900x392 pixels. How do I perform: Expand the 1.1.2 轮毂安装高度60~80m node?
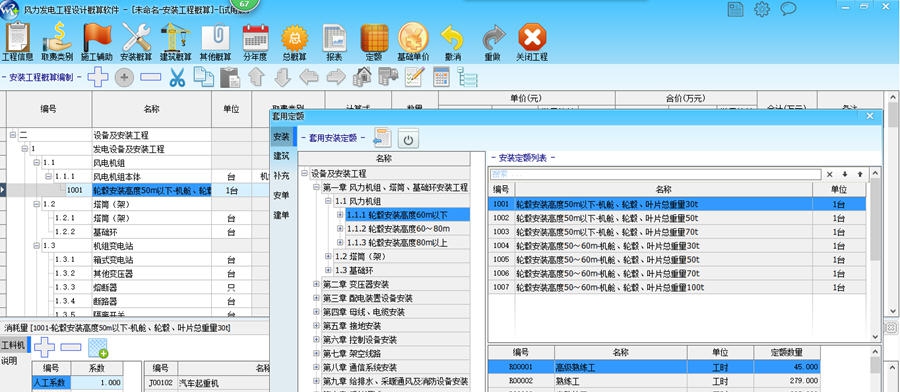[x=340, y=228]
